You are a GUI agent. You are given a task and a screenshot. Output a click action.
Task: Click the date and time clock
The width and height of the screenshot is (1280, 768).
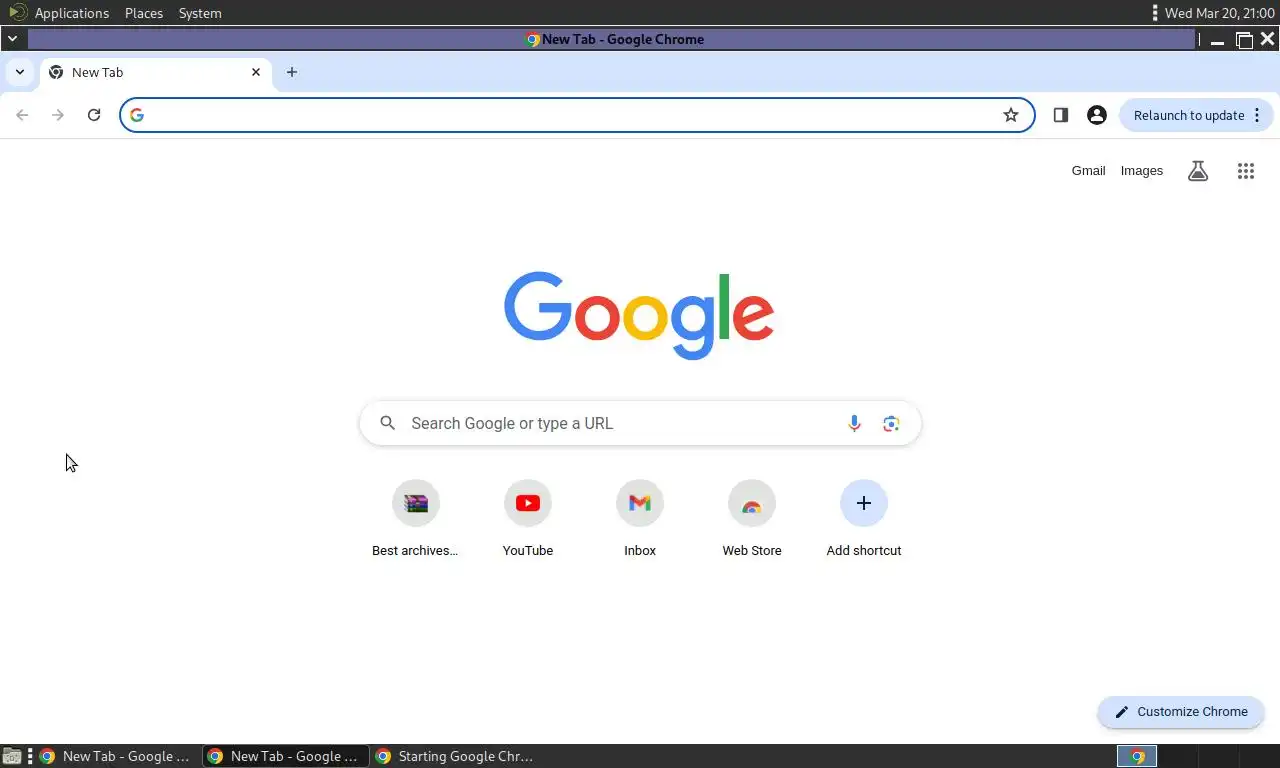(1220, 13)
